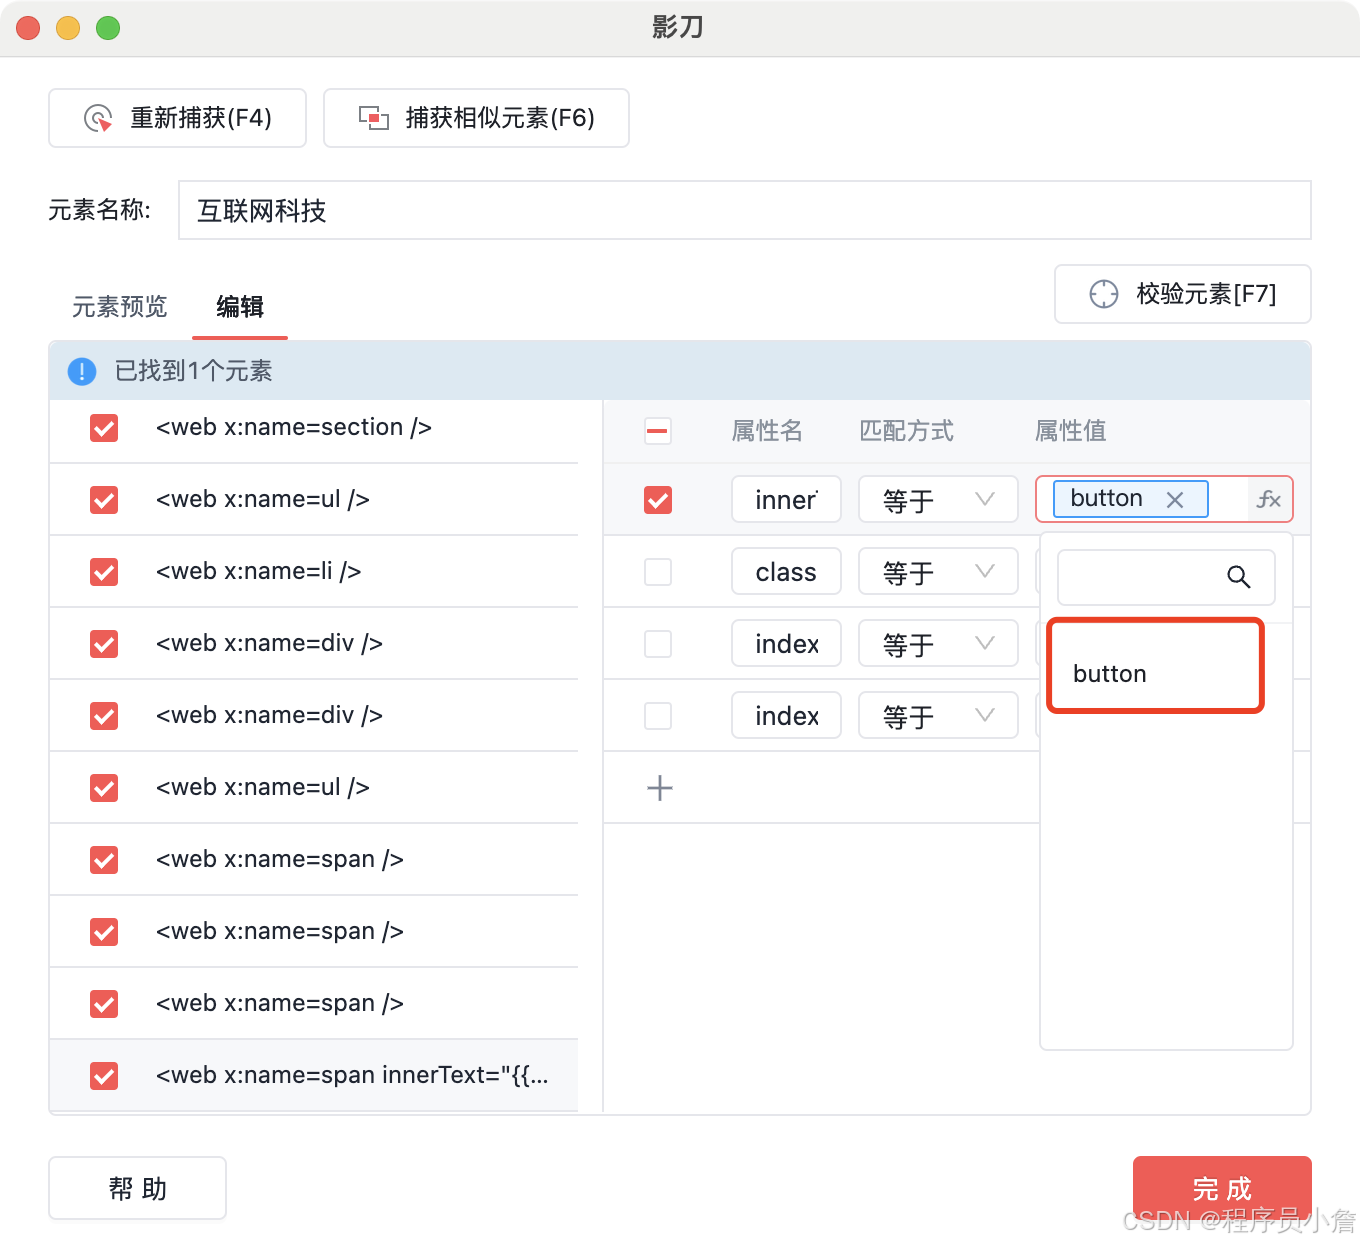
Task: Click the 捕获相似元素(F6) button
Action: point(476,118)
